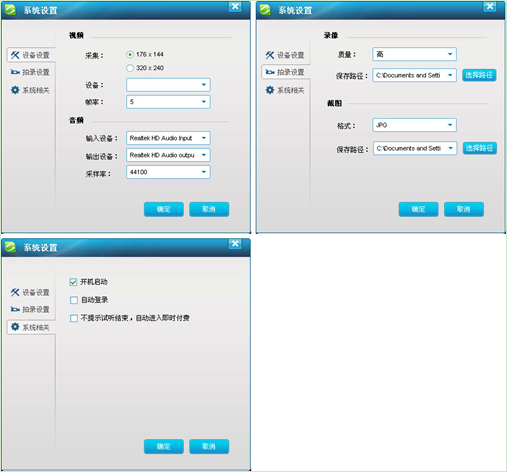Click 取消 in the top-left device settings dialog
This screenshot has width=507, height=472.
[209, 209]
